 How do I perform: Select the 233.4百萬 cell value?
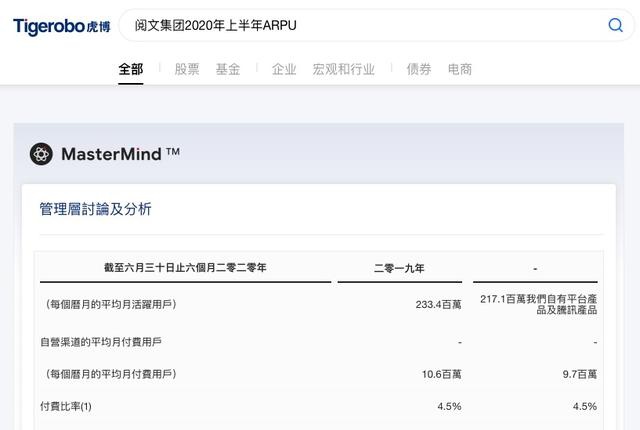point(438,304)
